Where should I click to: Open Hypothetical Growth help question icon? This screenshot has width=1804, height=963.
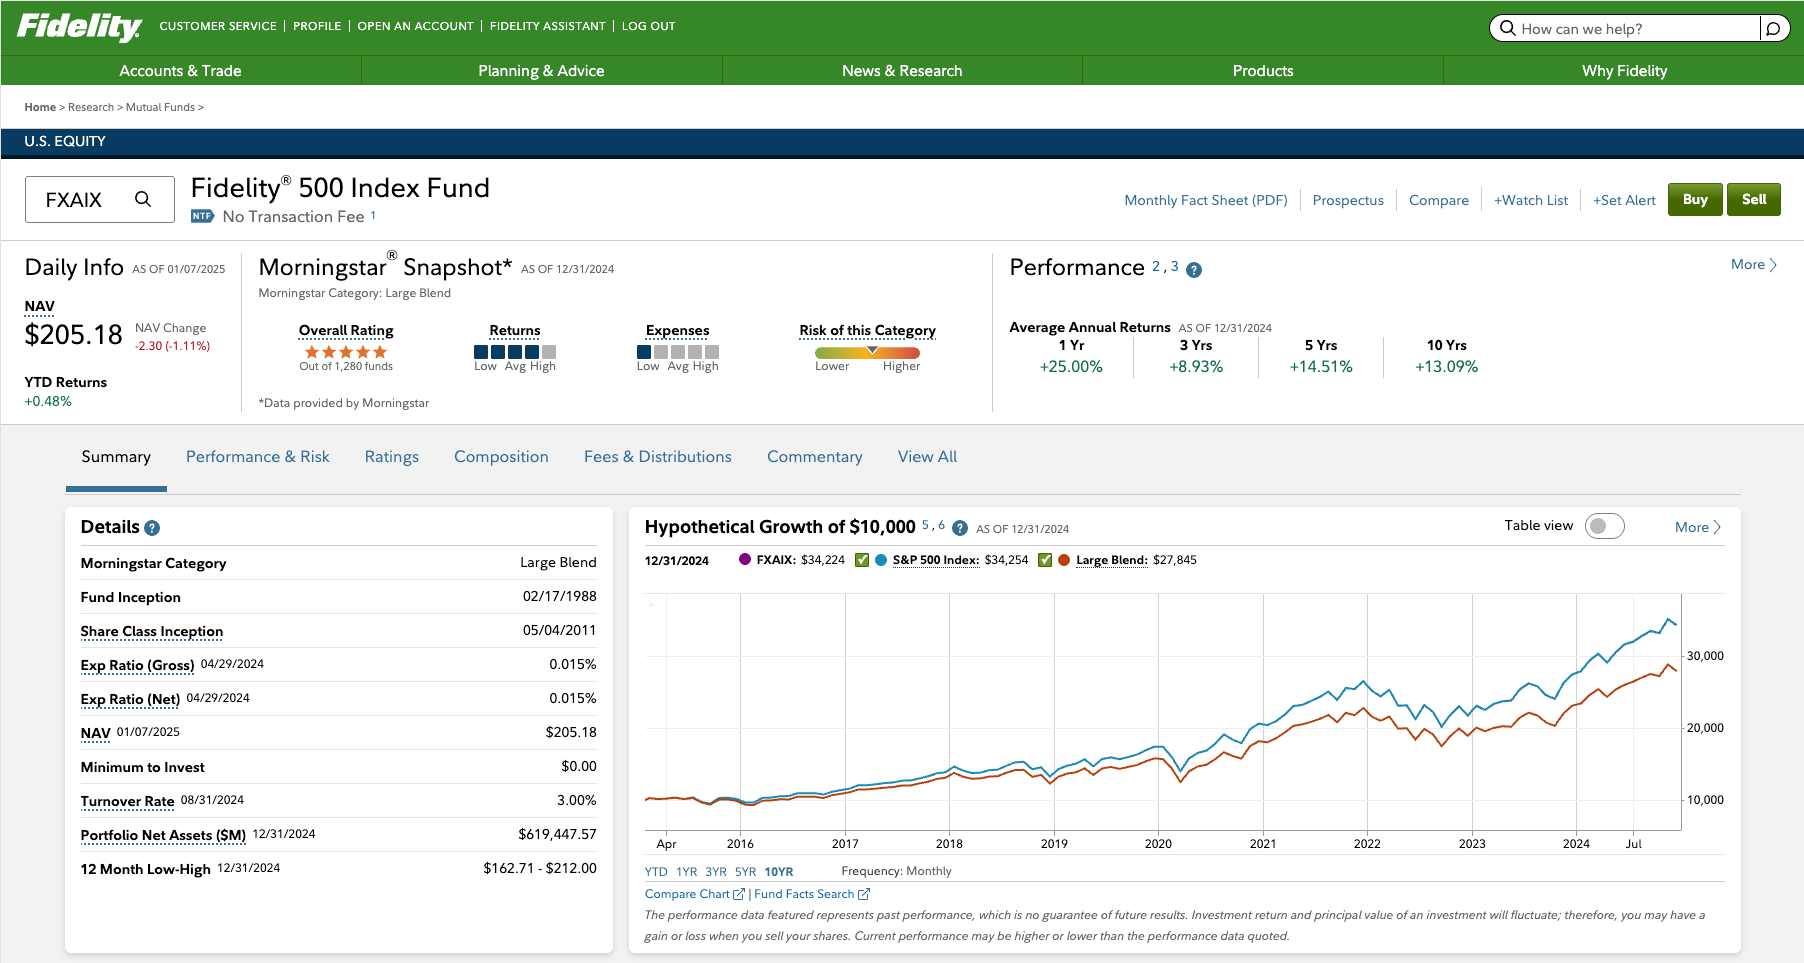(x=960, y=528)
